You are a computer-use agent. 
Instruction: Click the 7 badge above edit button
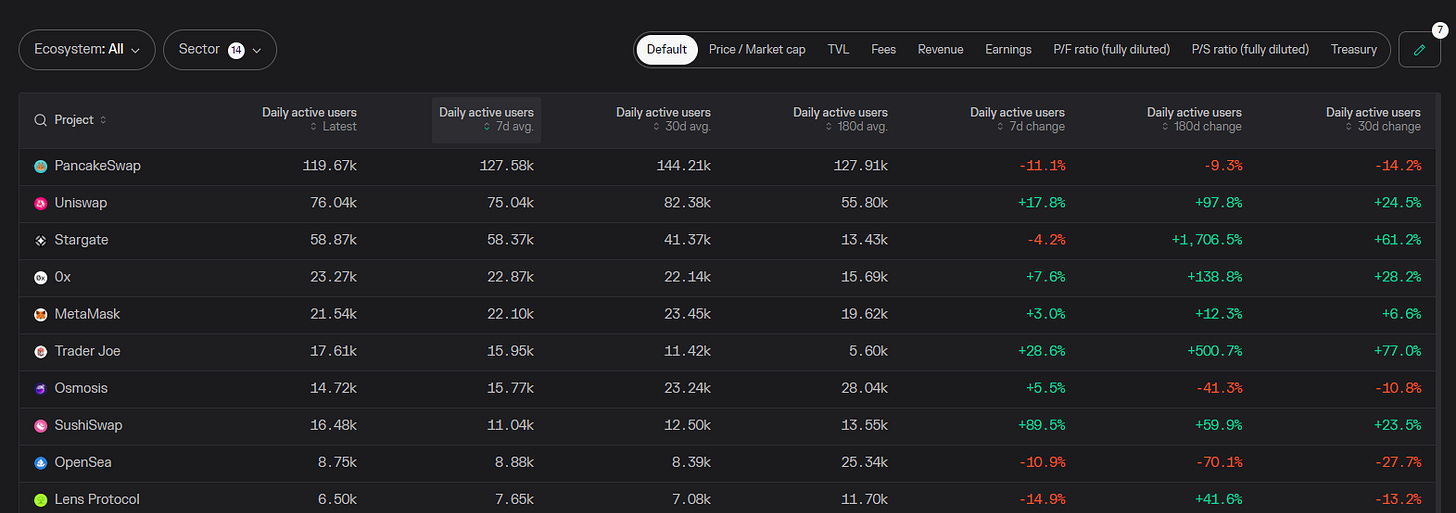[1439, 30]
